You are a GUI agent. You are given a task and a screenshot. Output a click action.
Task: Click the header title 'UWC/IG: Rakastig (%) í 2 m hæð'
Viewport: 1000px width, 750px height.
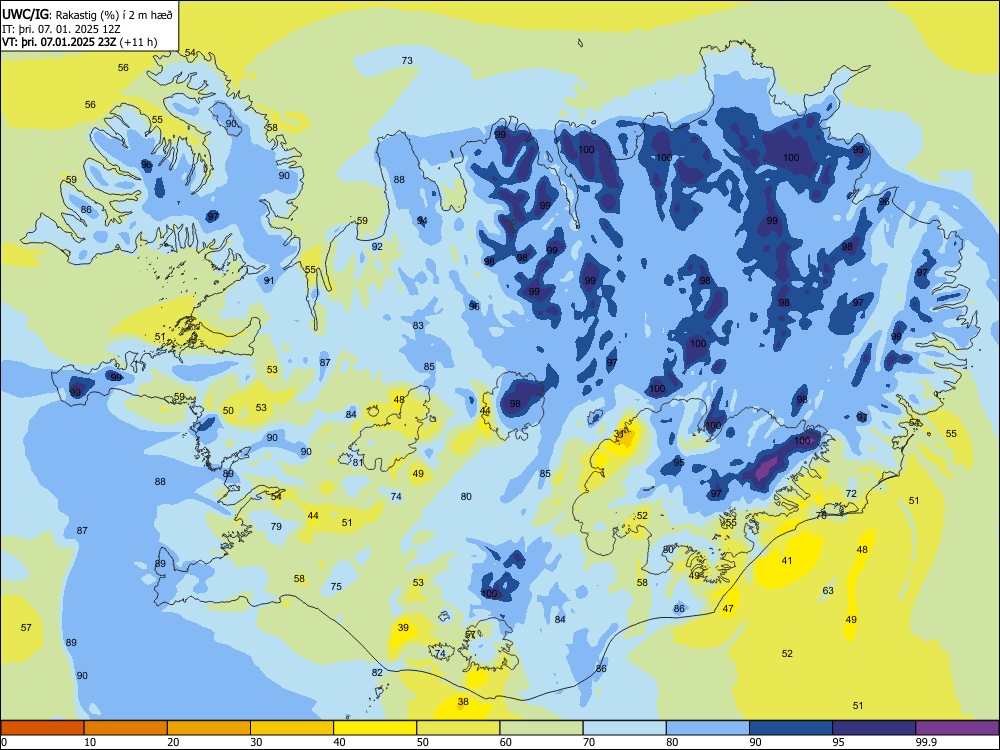[x=87, y=13]
